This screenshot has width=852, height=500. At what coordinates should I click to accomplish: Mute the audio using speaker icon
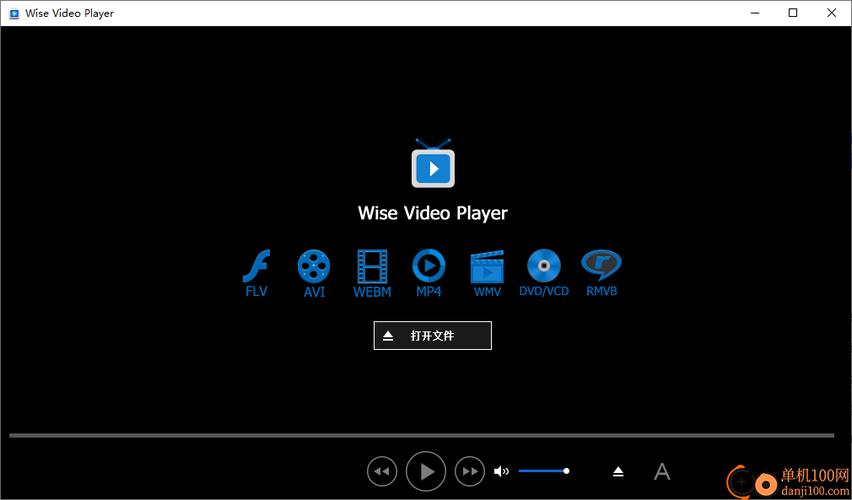coord(501,471)
